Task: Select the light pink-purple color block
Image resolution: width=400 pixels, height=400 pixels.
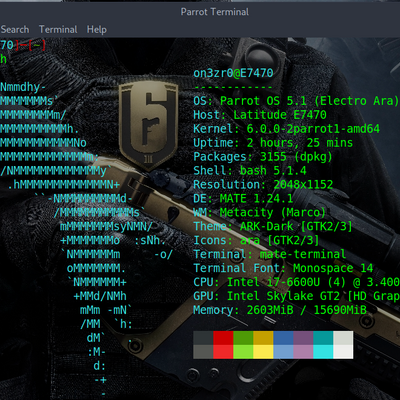Action: pos(303,352)
